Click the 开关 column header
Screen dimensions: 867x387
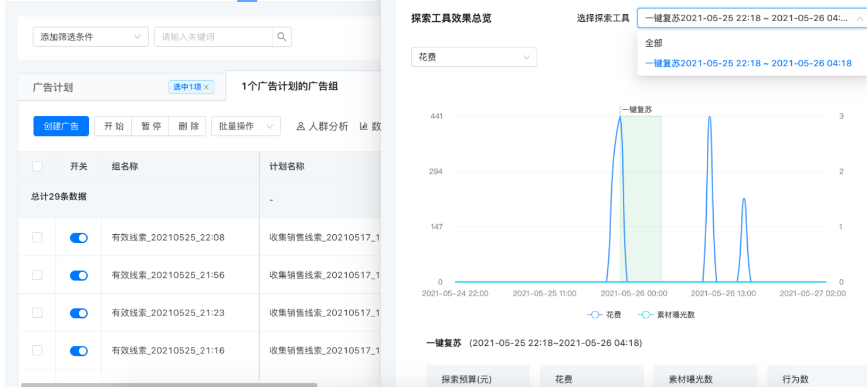(x=79, y=166)
